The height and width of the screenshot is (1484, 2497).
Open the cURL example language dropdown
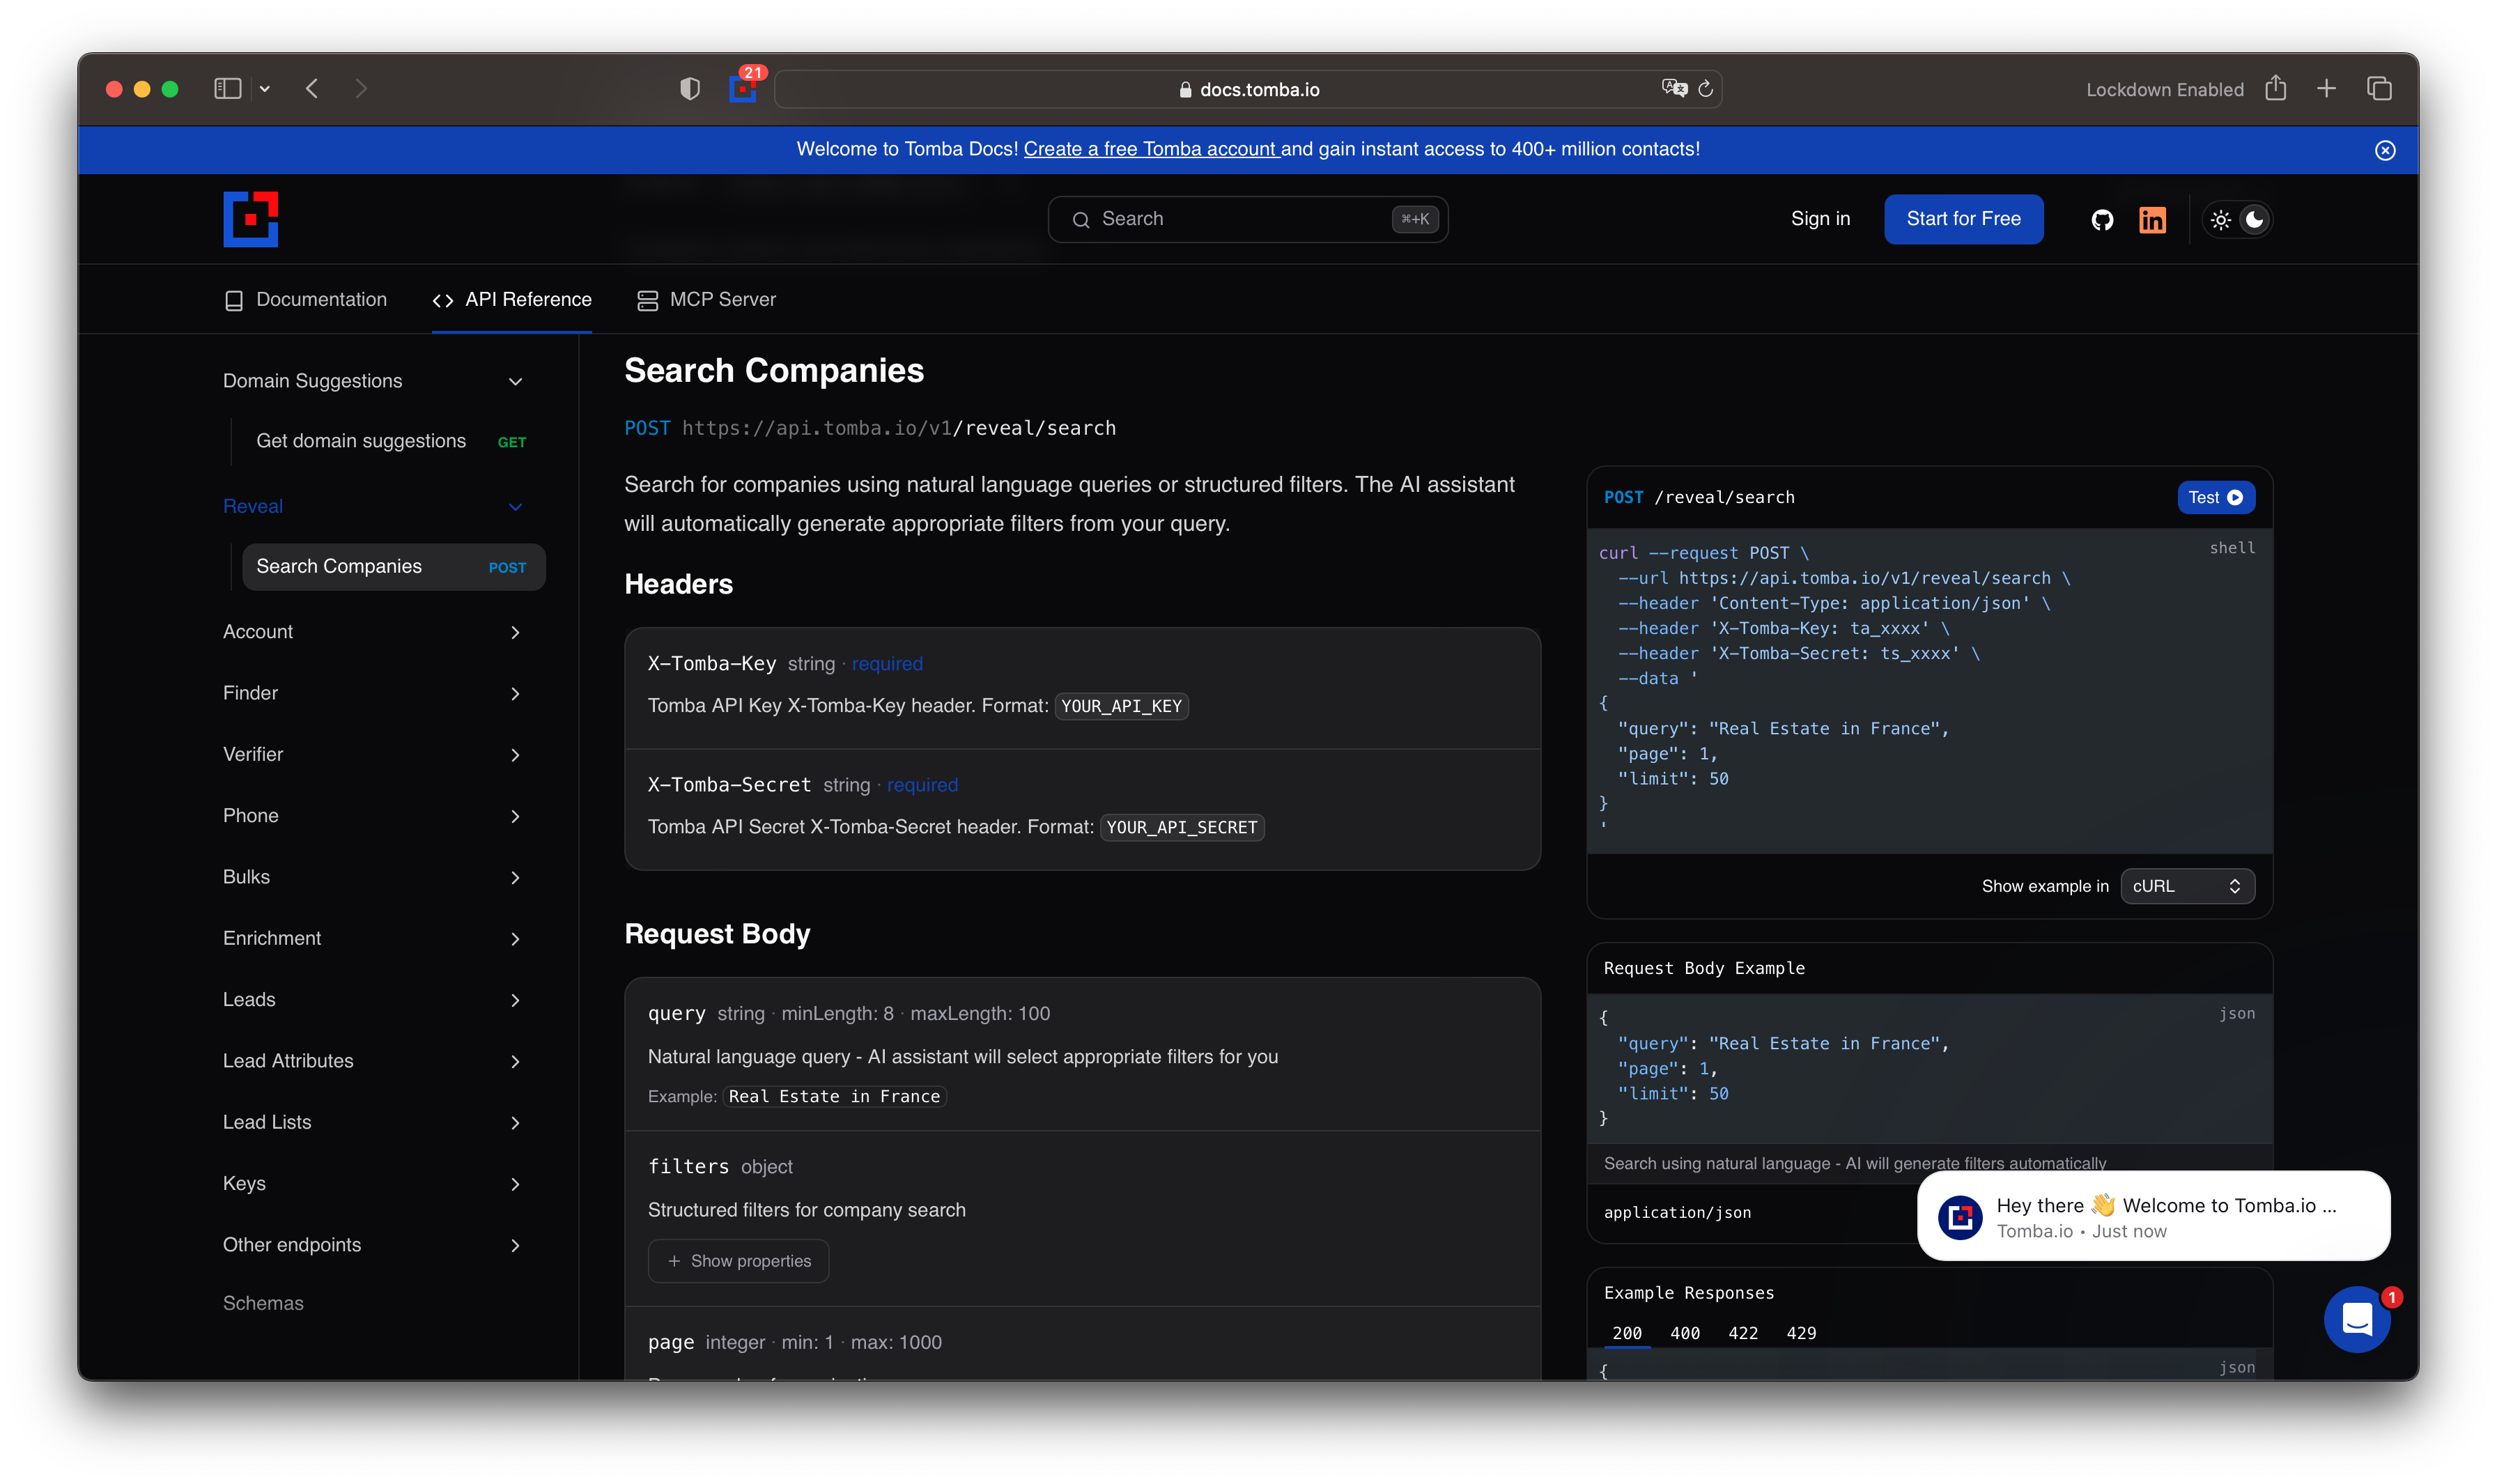(x=2186, y=886)
